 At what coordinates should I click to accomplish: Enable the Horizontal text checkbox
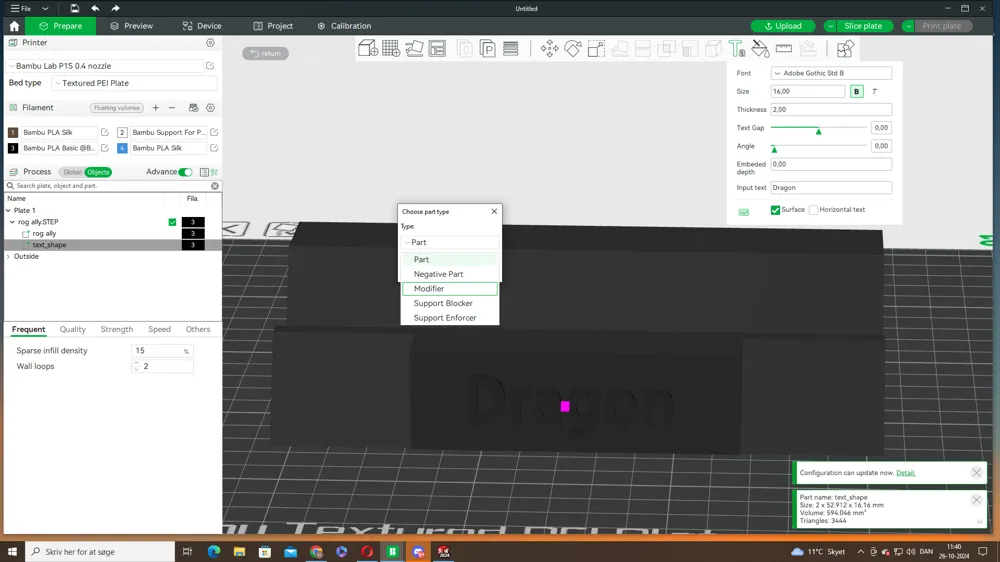pyautogui.click(x=813, y=210)
